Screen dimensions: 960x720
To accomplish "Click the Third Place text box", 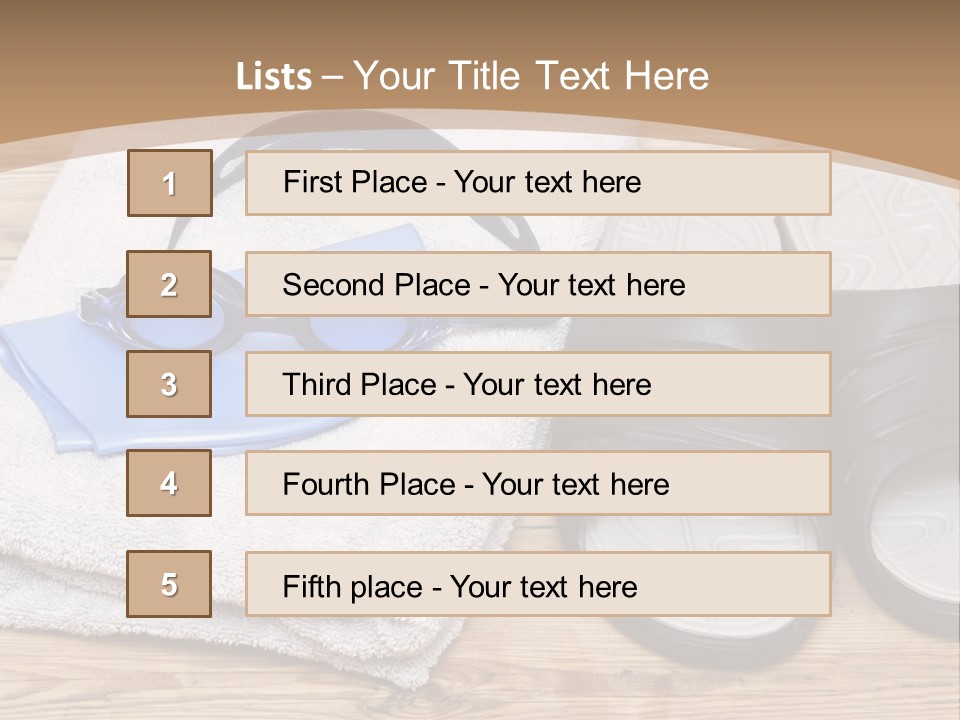I will pos(538,384).
